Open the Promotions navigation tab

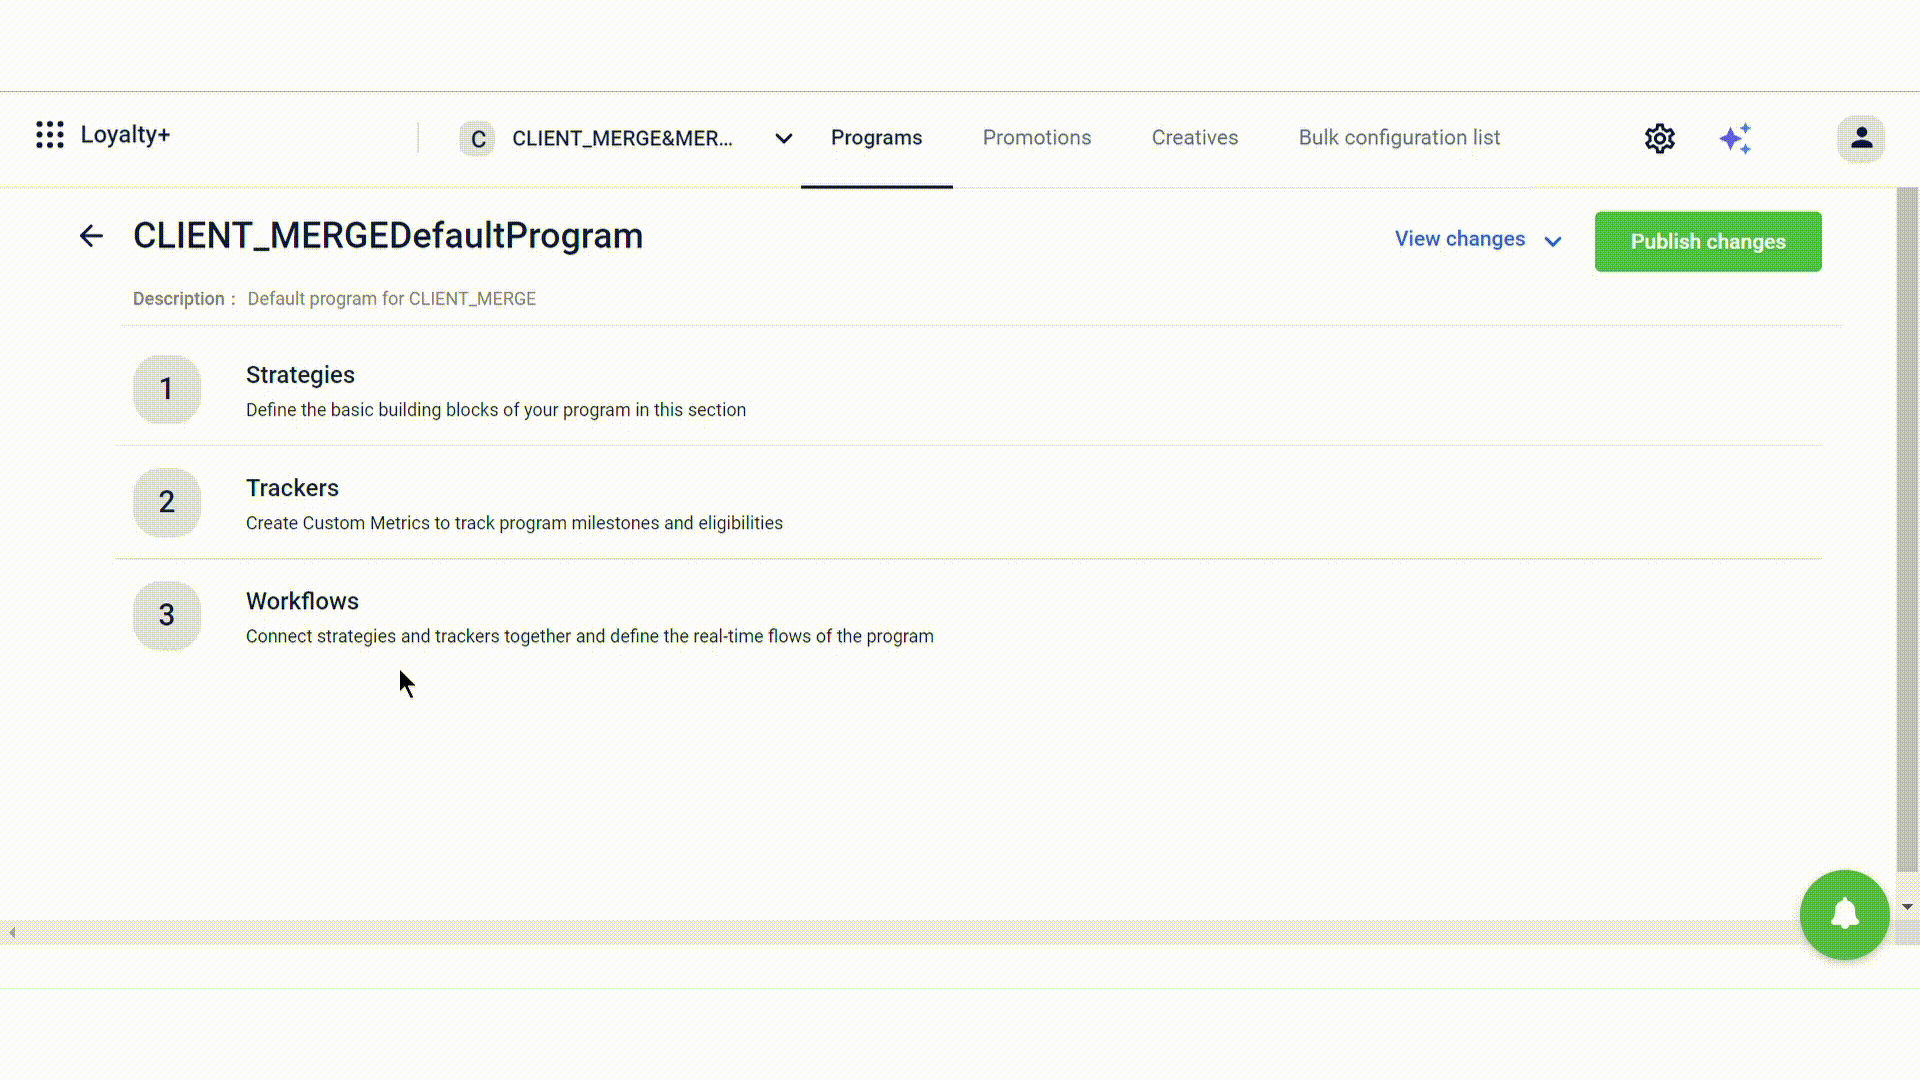pyautogui.click(x=1036, y=137)
